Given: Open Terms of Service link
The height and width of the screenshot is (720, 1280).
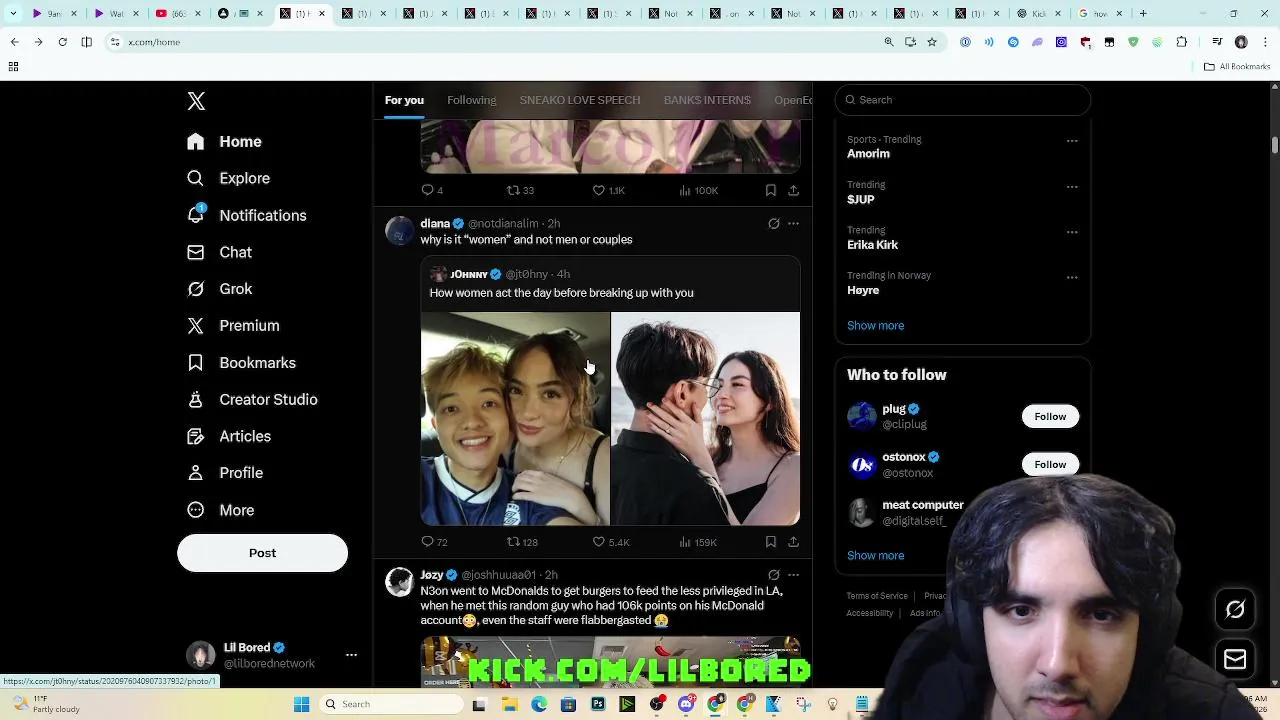Looking at the screenshot, I should click(877, 596).
